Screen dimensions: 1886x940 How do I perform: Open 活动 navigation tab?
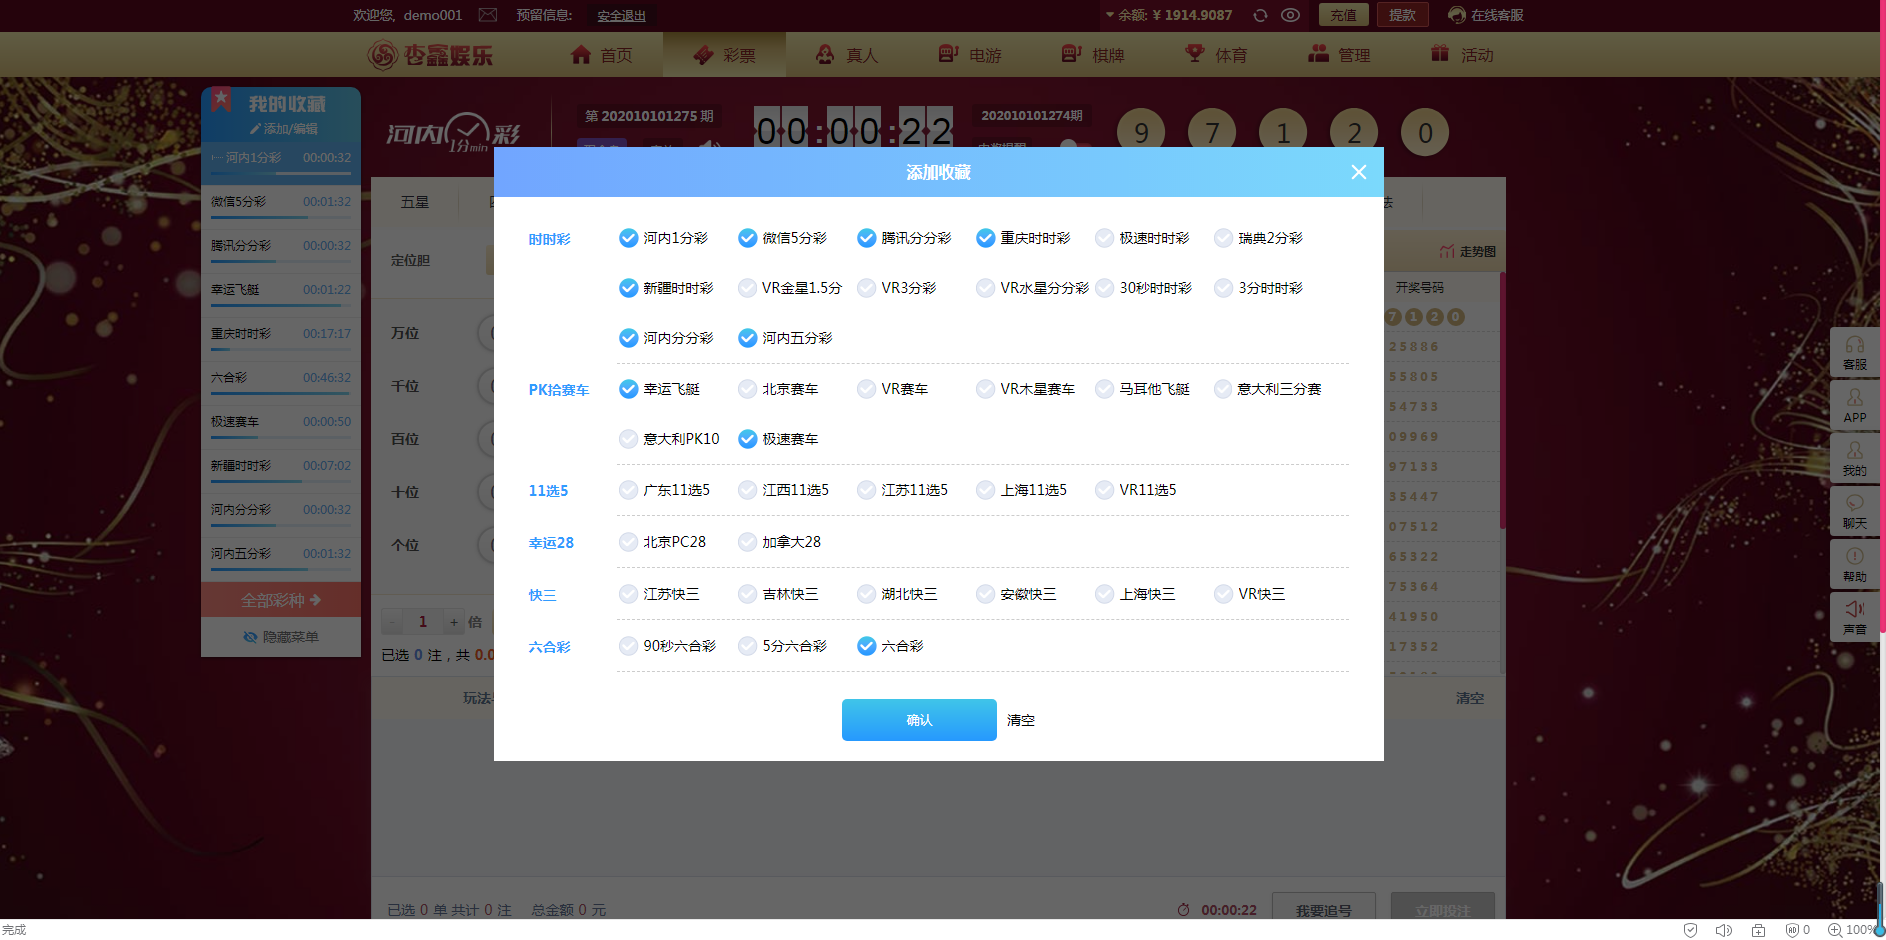1462,55
